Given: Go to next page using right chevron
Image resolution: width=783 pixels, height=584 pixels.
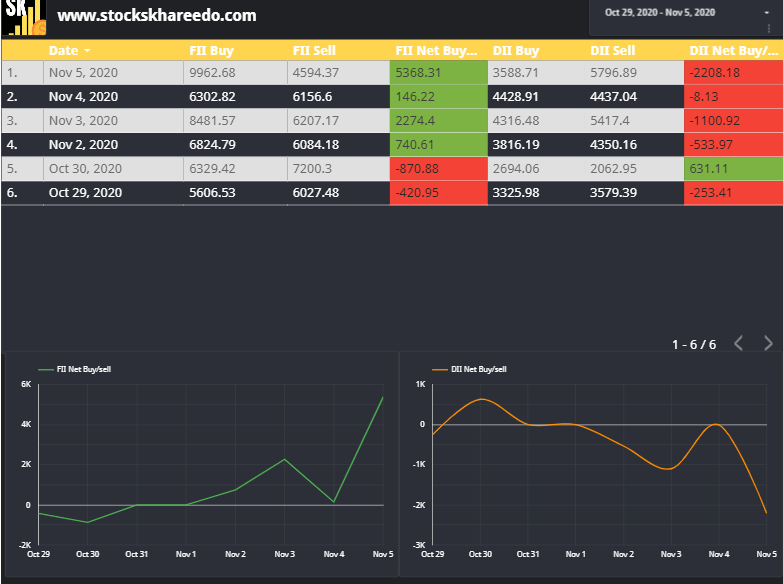Looking at the screenshot, I should [768, 343].
